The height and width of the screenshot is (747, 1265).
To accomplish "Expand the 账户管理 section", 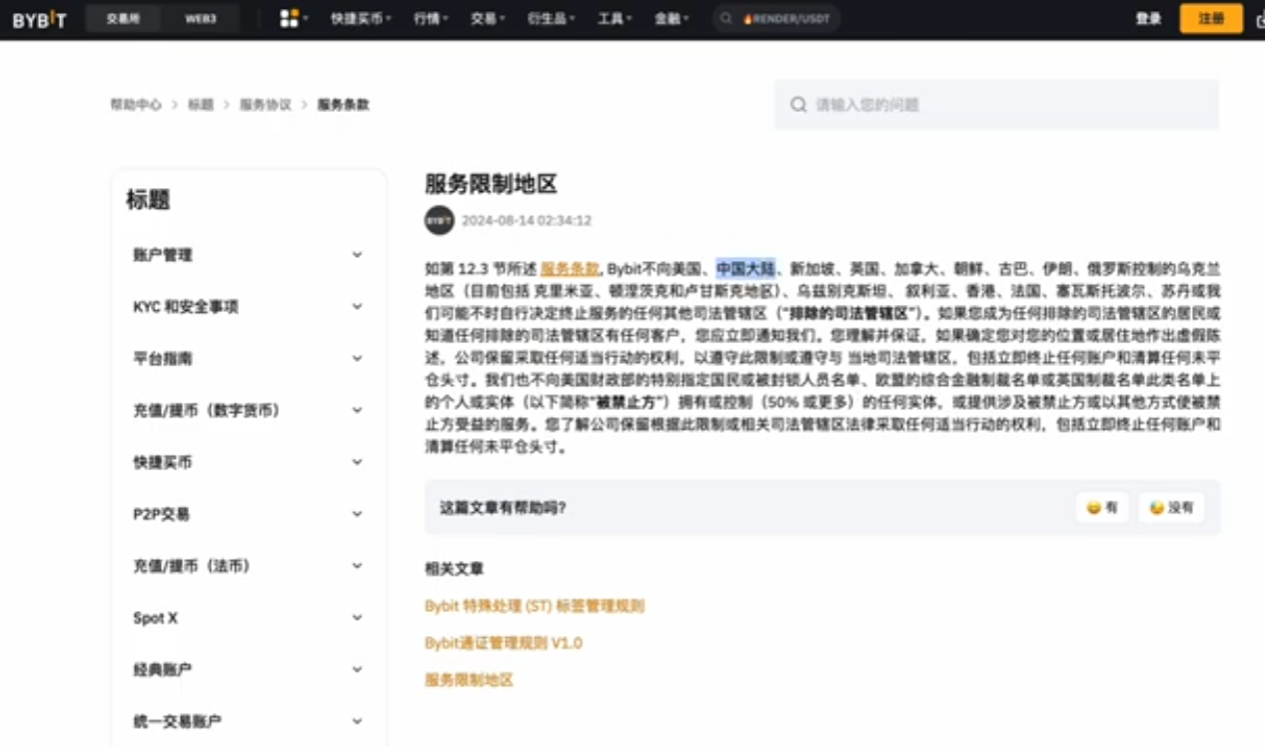I will click(248, 255).
